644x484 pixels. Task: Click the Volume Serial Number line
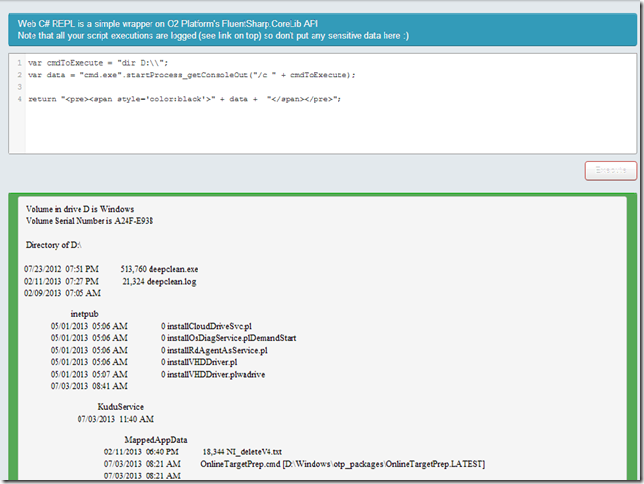point(89,220)
